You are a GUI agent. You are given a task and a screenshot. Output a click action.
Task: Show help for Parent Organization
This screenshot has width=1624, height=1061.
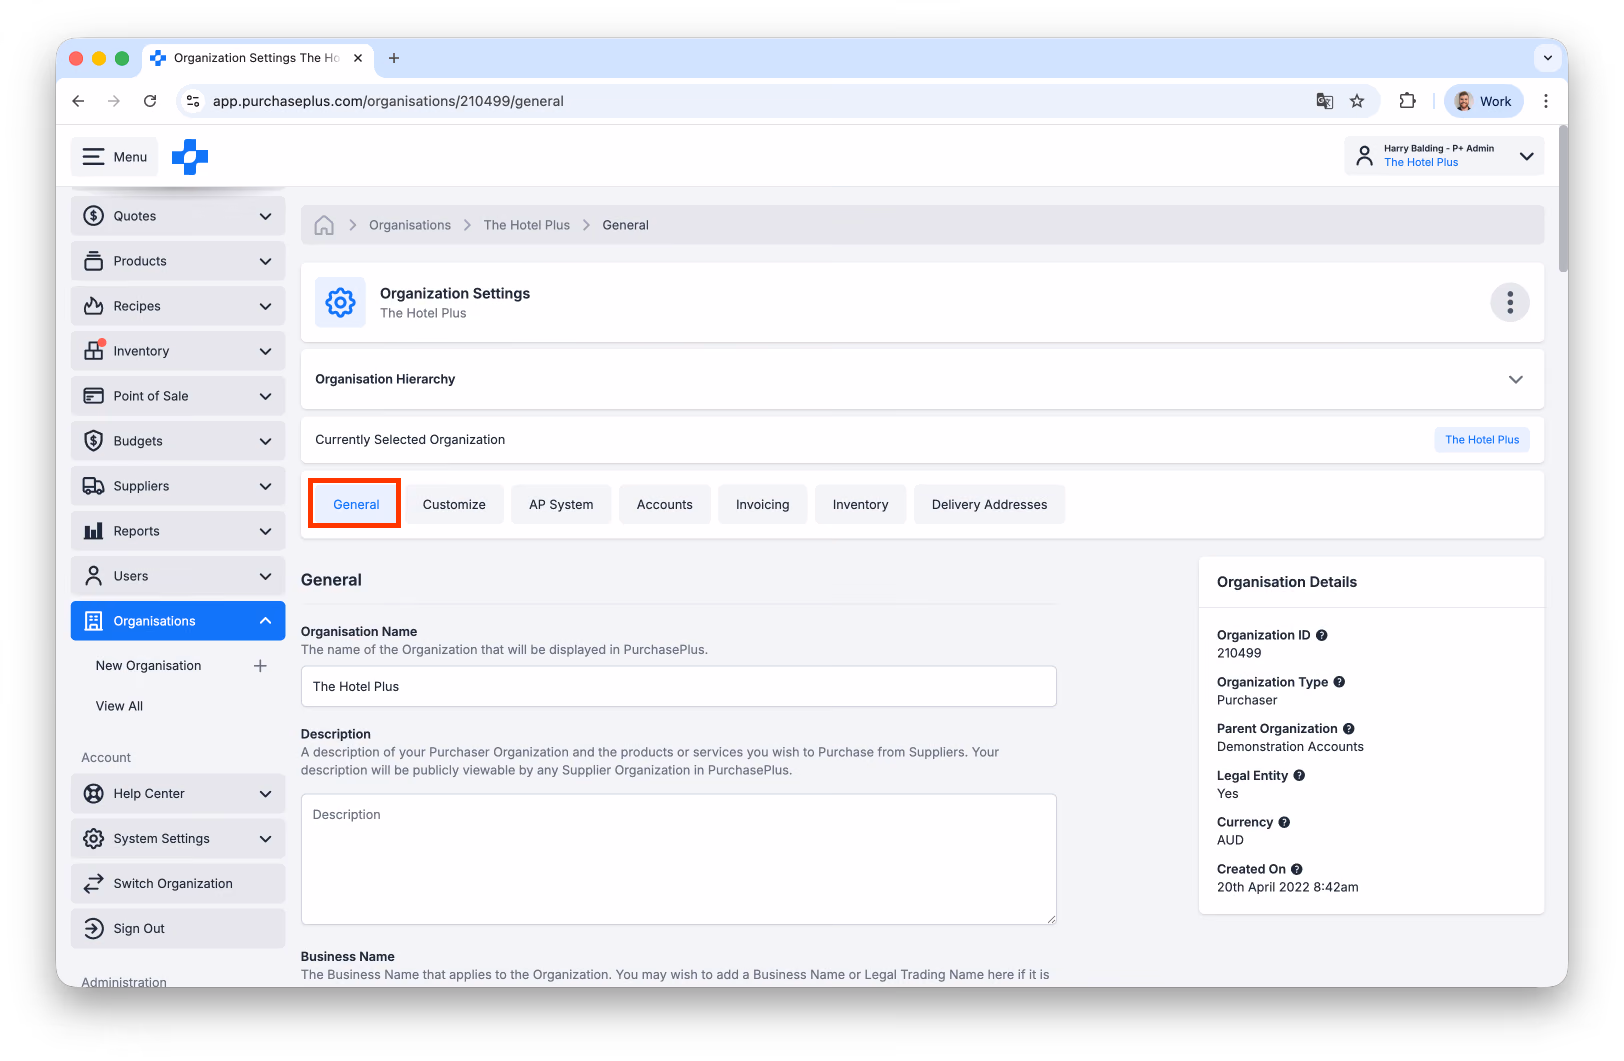pos(1349,729)
